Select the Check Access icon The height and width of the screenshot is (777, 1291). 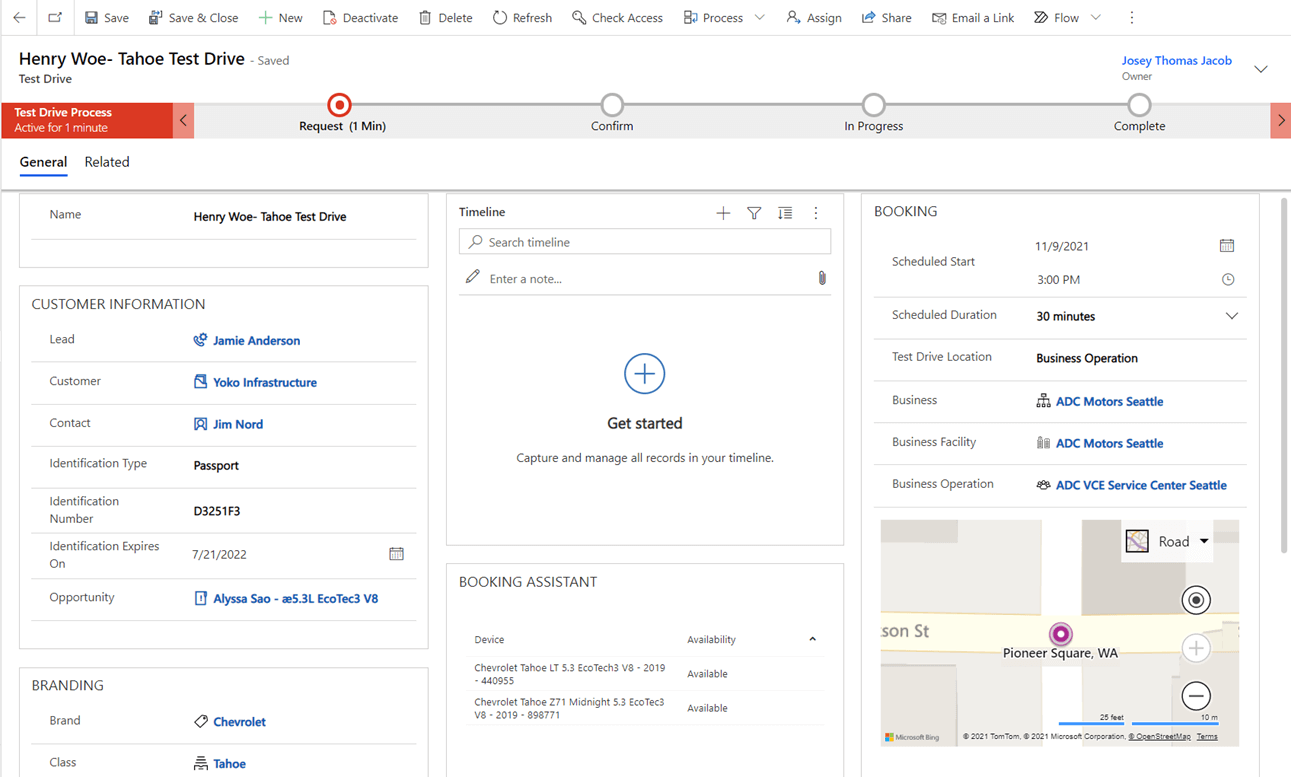[x=577, y=17]
